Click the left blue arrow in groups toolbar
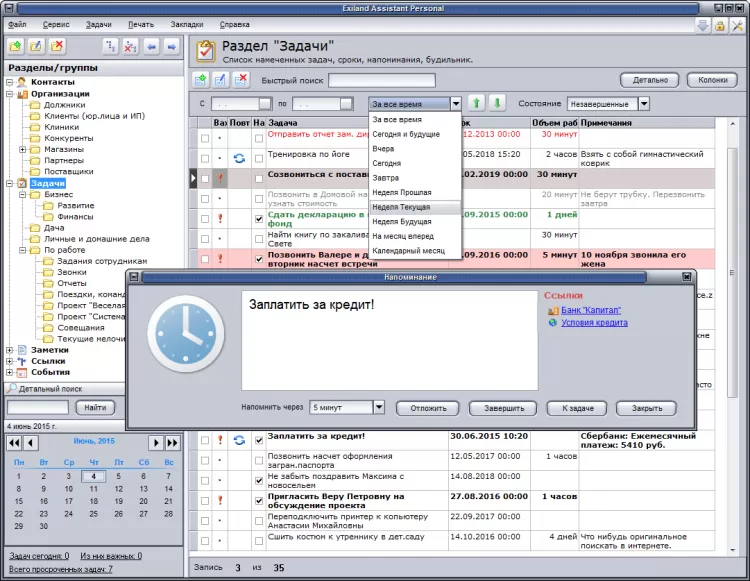This screenshot has width=750, height=581. [151, 47]
